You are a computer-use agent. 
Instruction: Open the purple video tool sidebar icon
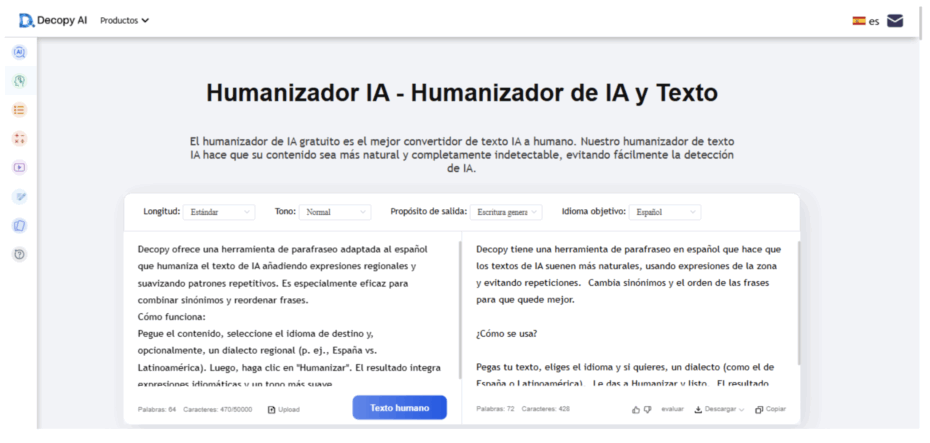(x=20, y=168)
